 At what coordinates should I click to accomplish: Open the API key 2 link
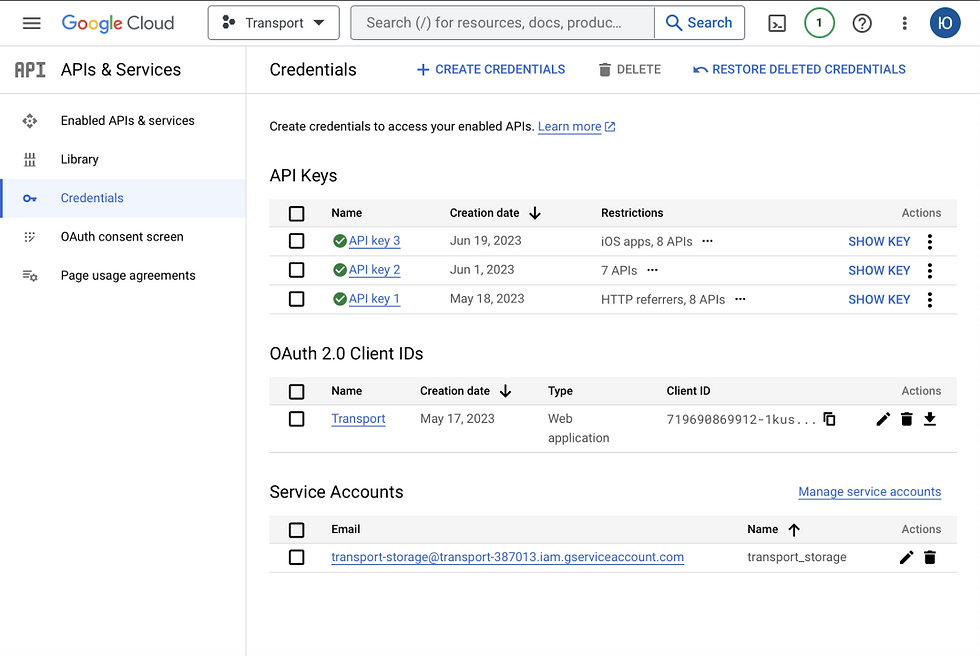tap(374, 270)
